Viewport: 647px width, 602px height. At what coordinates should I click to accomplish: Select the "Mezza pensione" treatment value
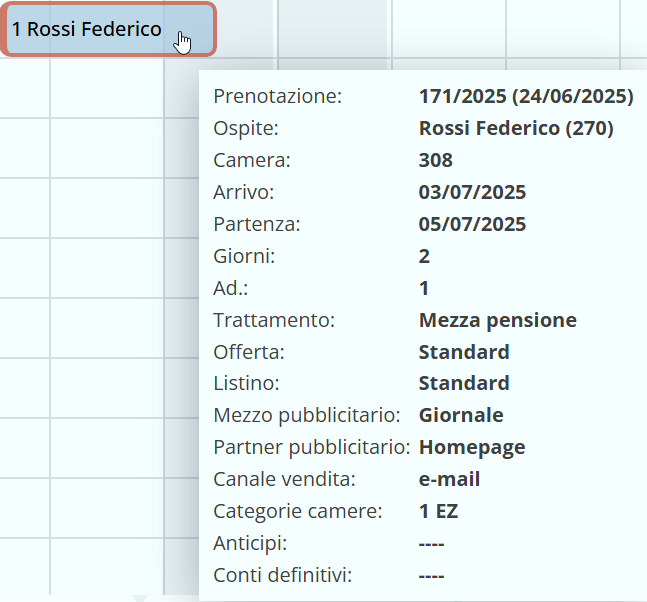497,320
